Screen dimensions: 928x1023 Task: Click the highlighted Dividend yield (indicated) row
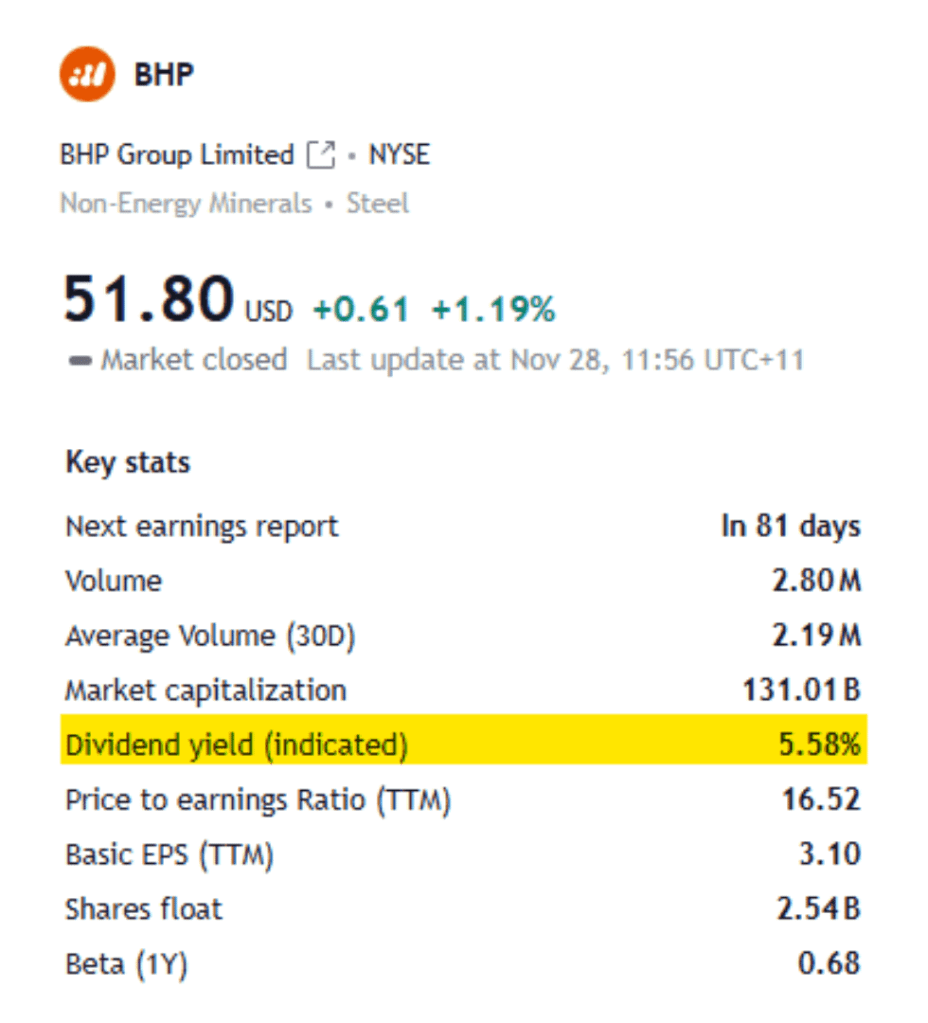463,745
